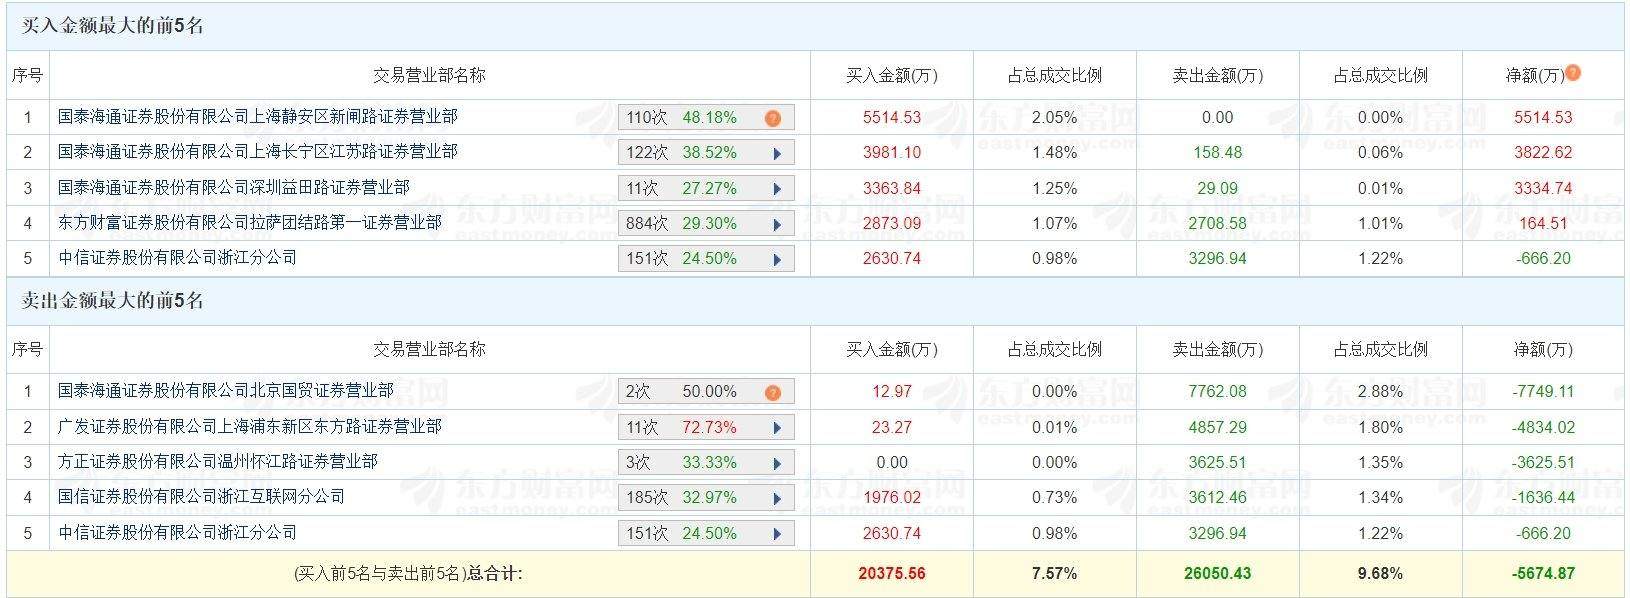Click the orange question icon in 上海静安区新闸路 row
Viewport: 1630px width, 598px height.
coord(773,118)
